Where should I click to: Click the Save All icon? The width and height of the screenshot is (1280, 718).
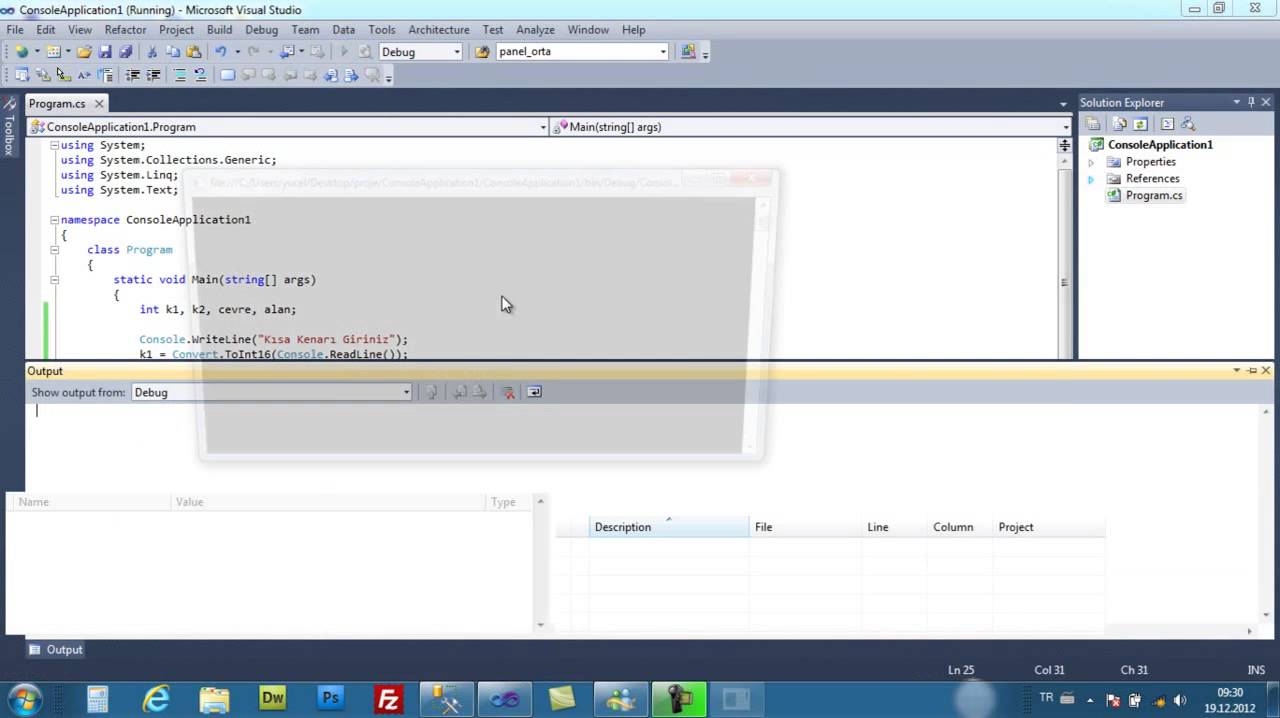coord(125,52)
